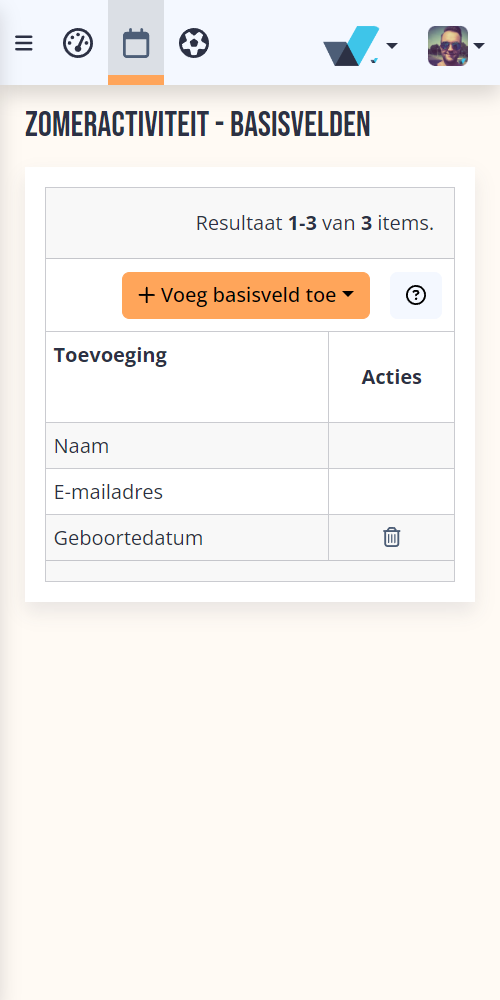Open the soccer ball section
This screenshot has width=500, height=1000.
pos(194,43)
